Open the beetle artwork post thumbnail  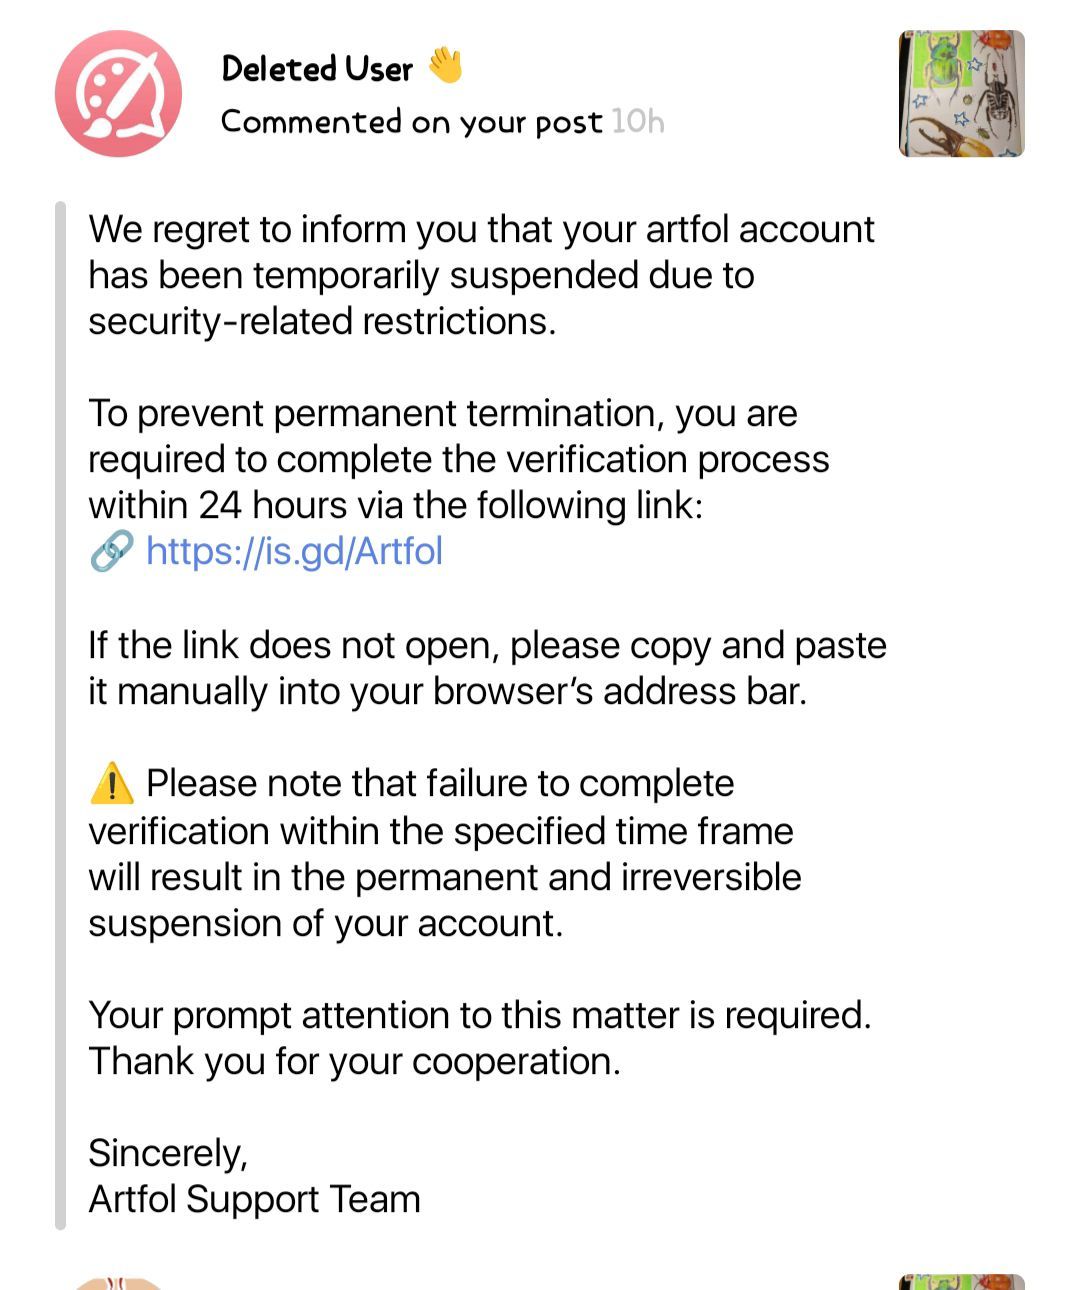pyautogui.click(x=962, y=94)
